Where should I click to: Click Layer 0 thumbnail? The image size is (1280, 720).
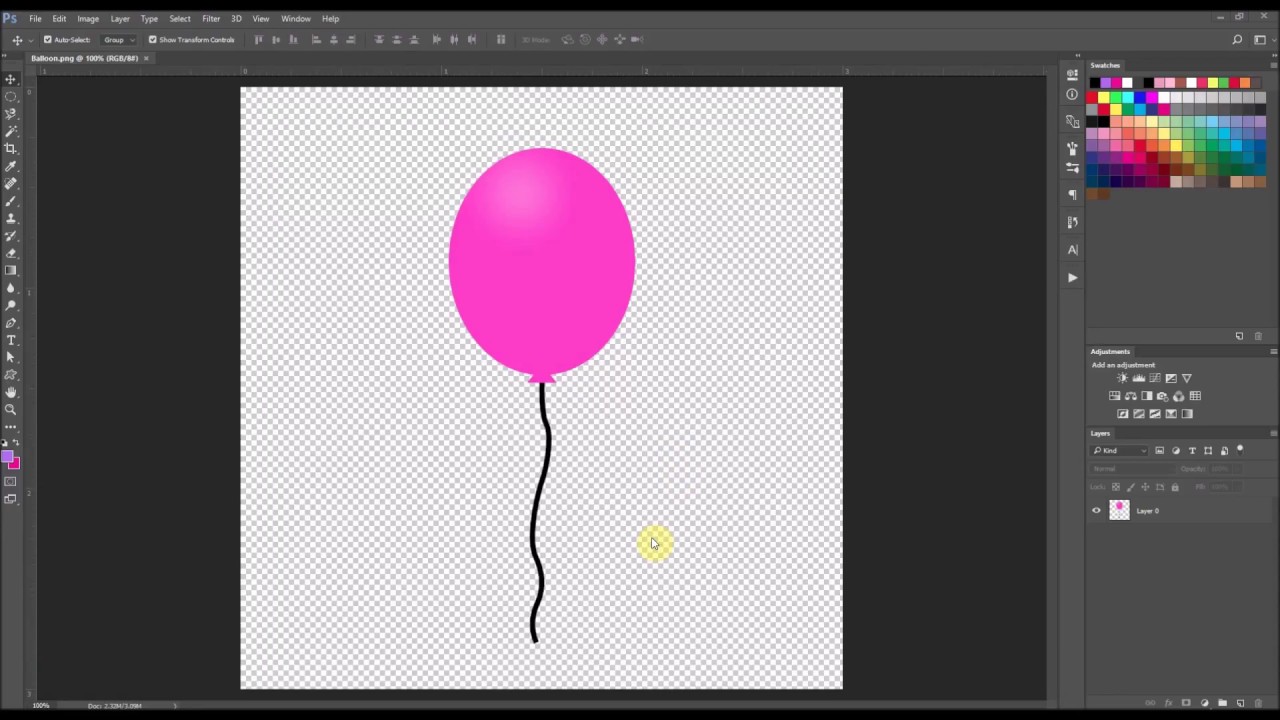(1119, 511)
